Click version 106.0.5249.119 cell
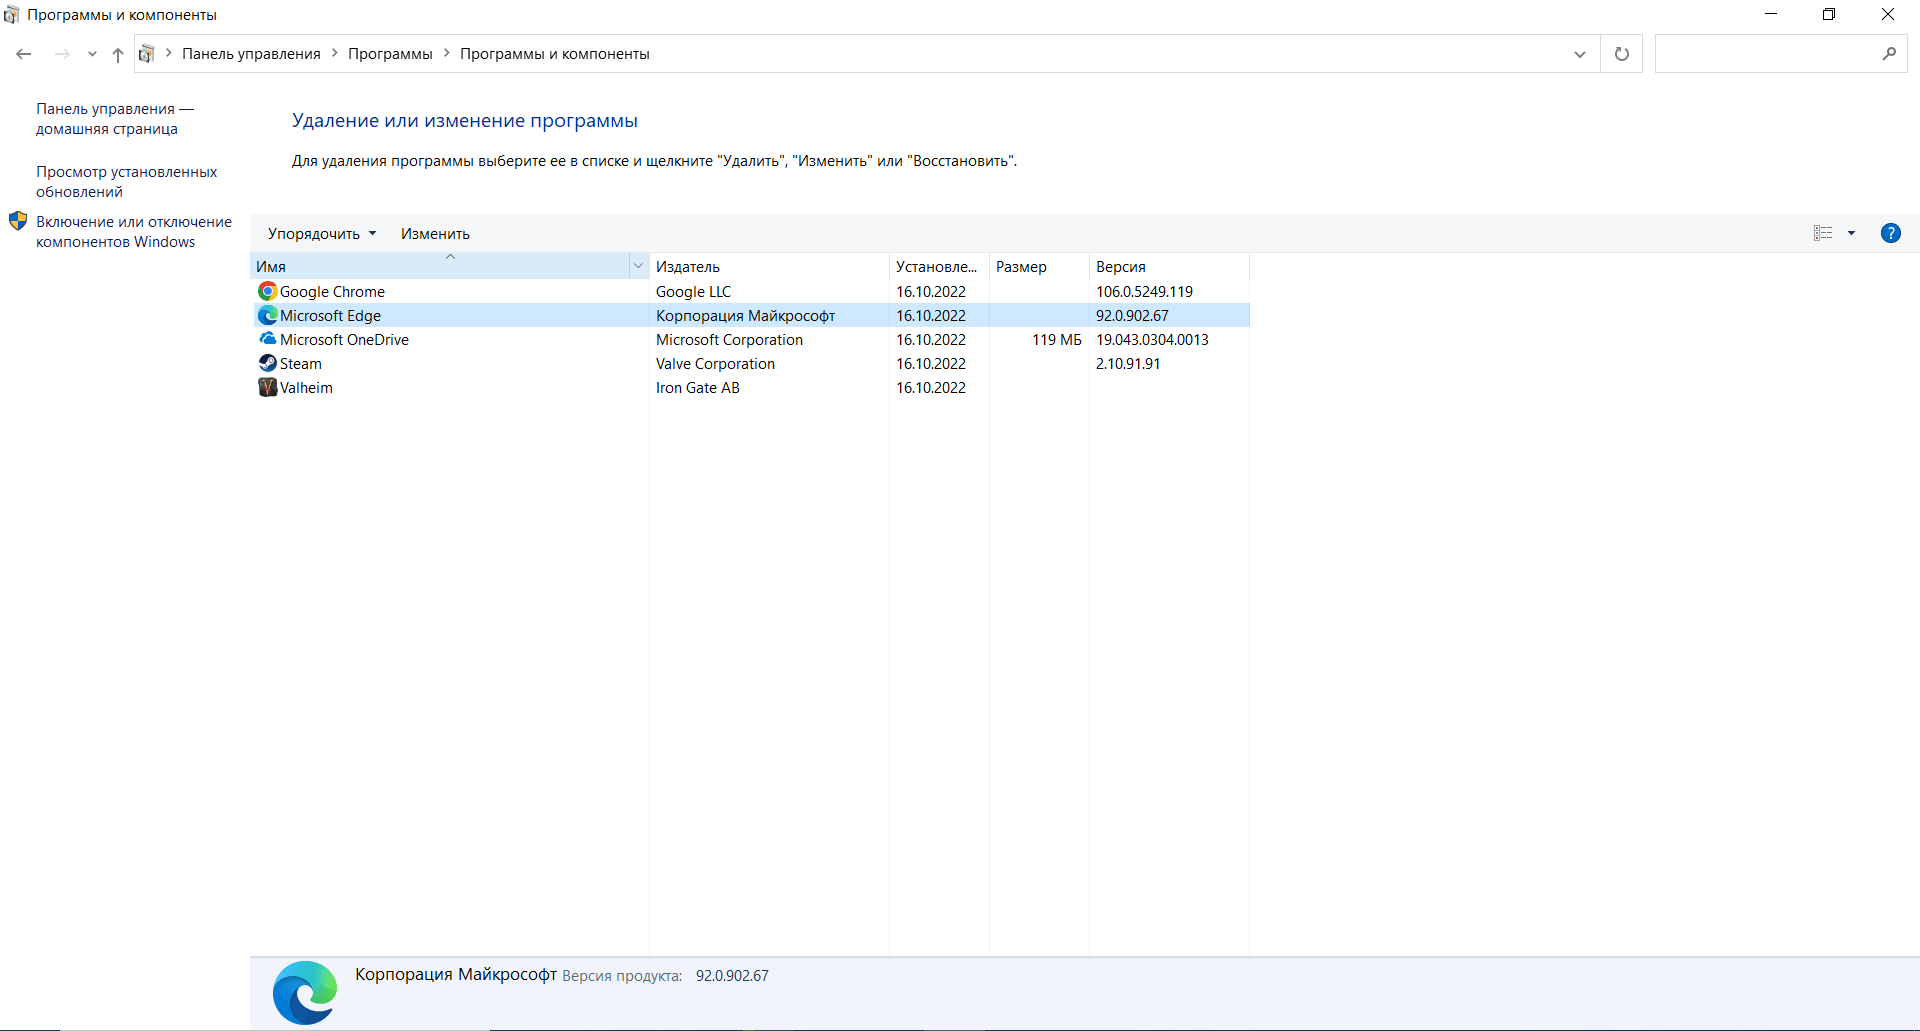 [x=1144, y=291]
